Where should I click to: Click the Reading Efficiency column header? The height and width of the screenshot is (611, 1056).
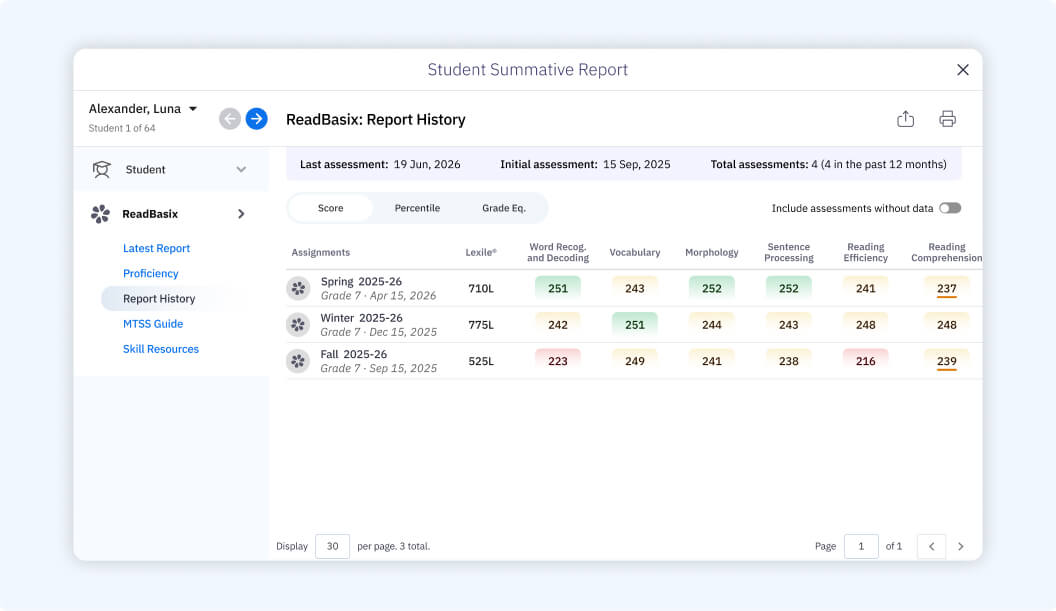[865, 253]
